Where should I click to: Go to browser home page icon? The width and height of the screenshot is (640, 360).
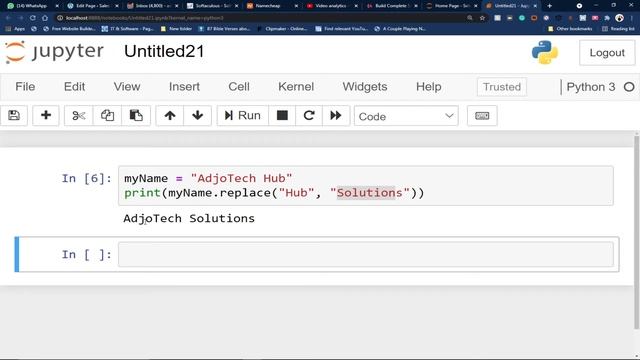(45, 18)
